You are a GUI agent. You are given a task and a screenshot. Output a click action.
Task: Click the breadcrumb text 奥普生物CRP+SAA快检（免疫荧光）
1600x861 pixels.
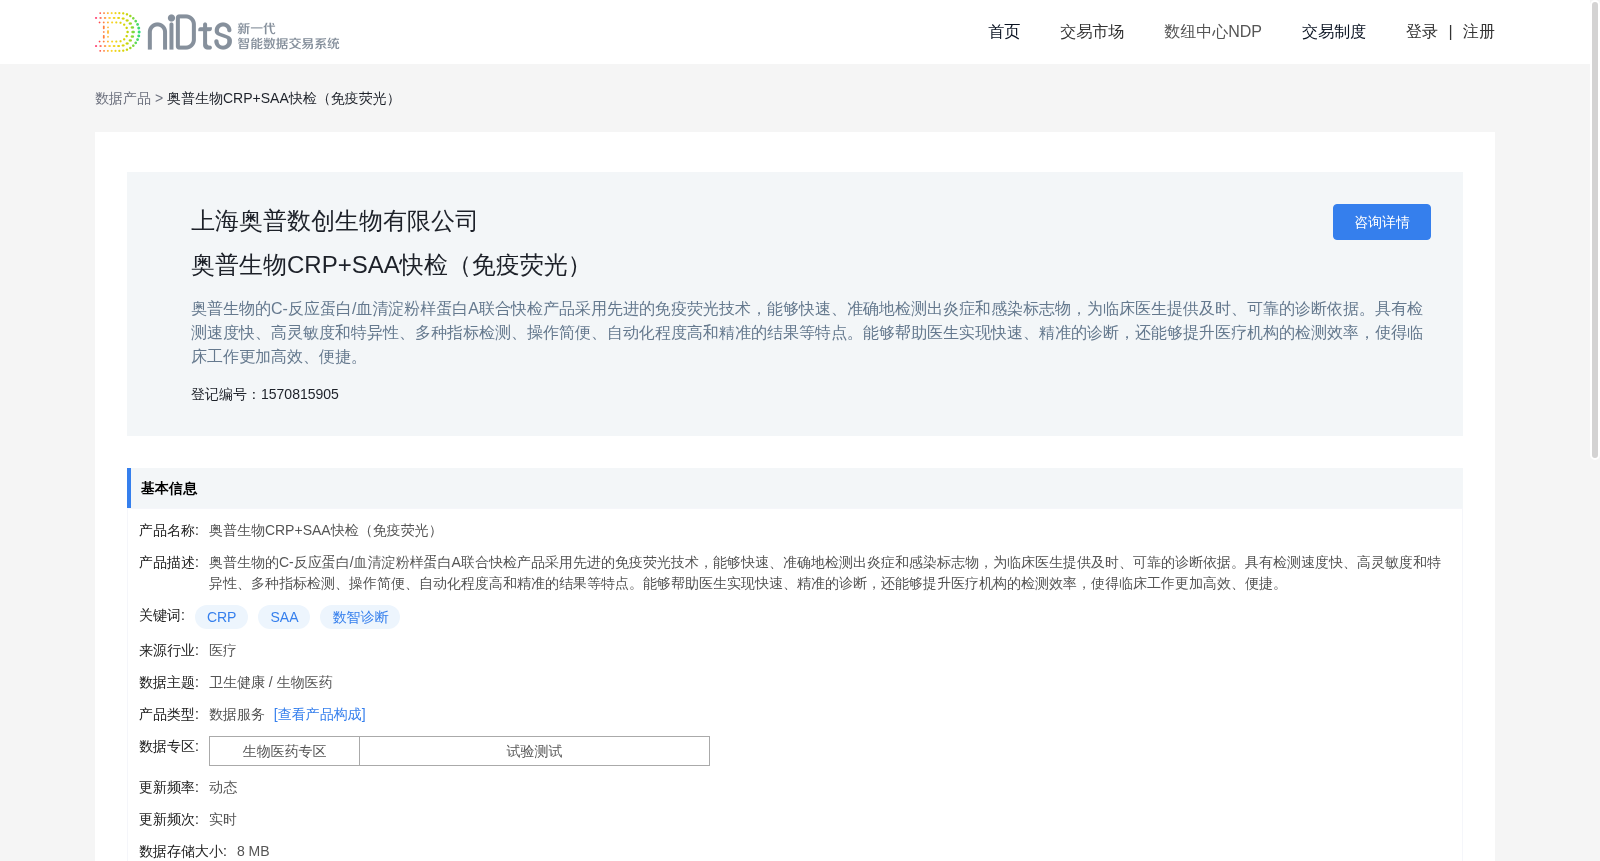tap(284, 98)
